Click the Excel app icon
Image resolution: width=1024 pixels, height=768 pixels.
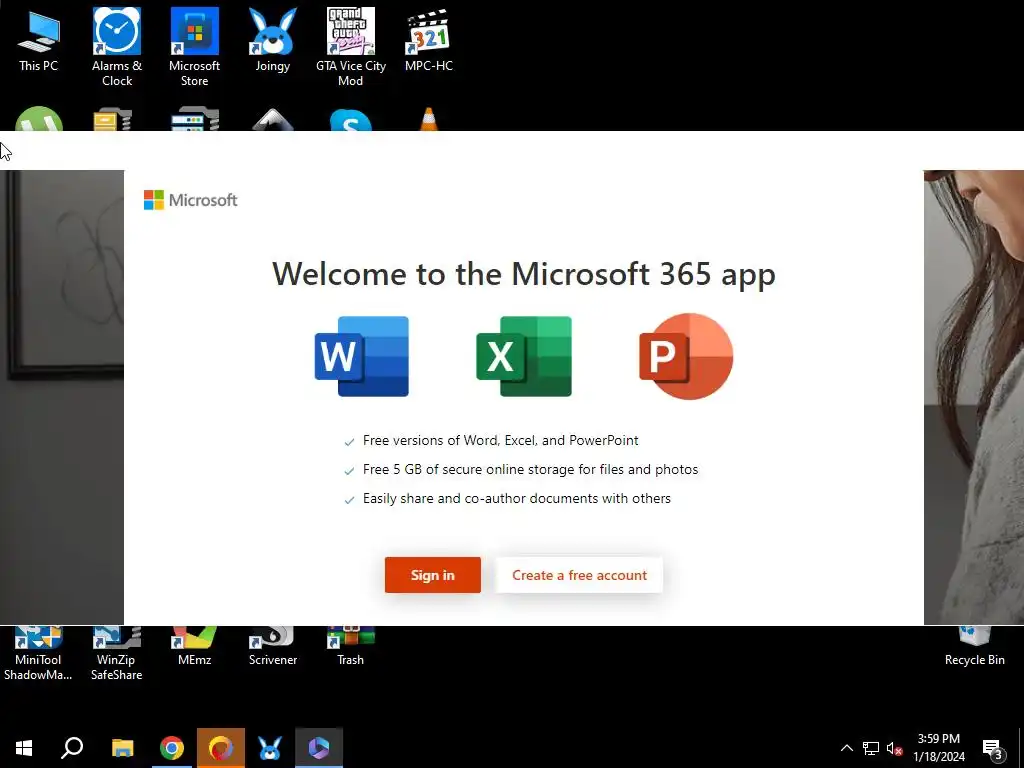pos(524,357)
